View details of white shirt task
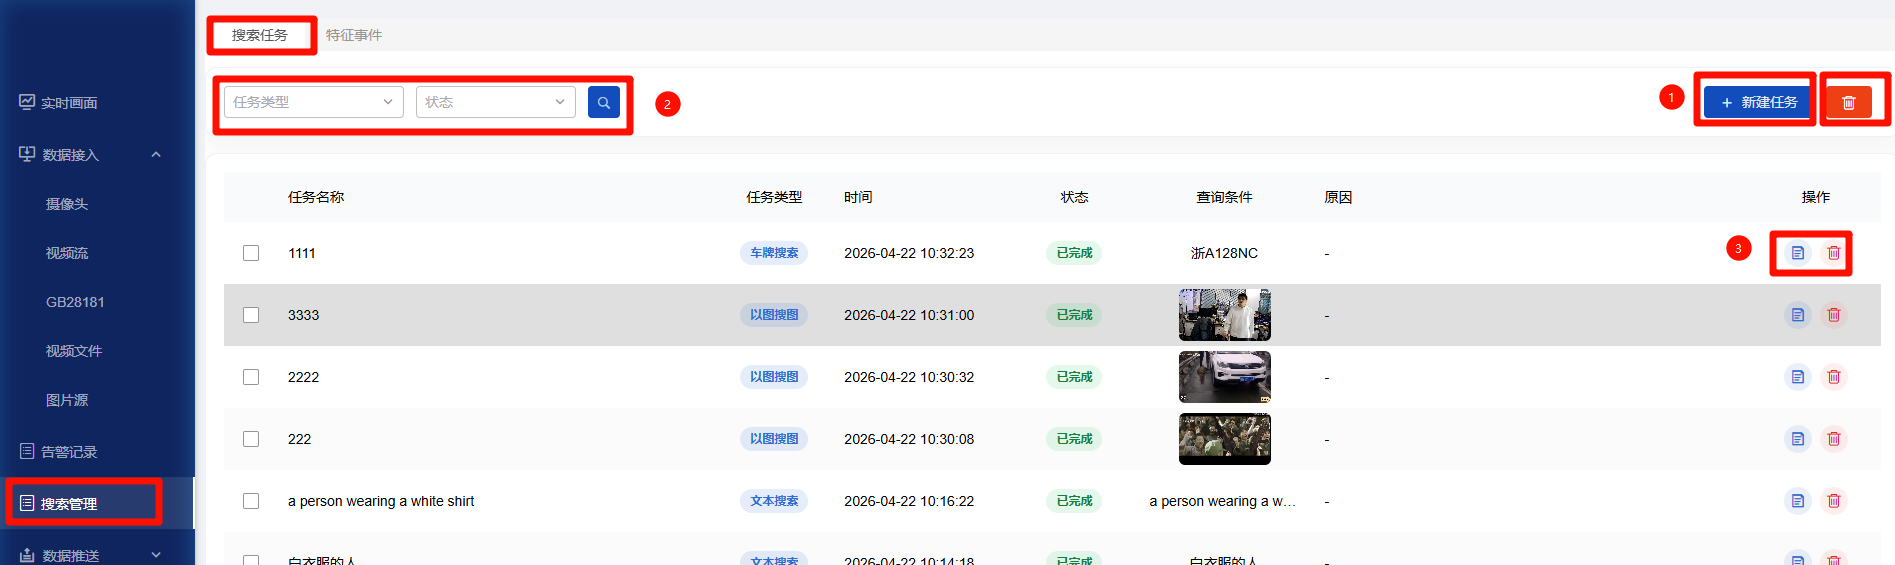1895x565 pixels. [1798, 501]
